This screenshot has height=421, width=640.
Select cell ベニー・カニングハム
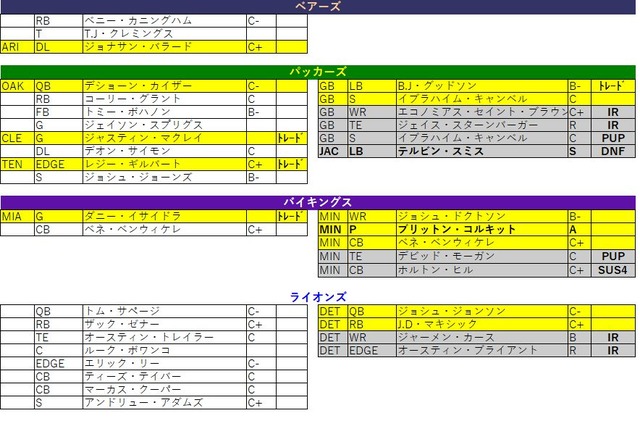(x=164, y=20)
